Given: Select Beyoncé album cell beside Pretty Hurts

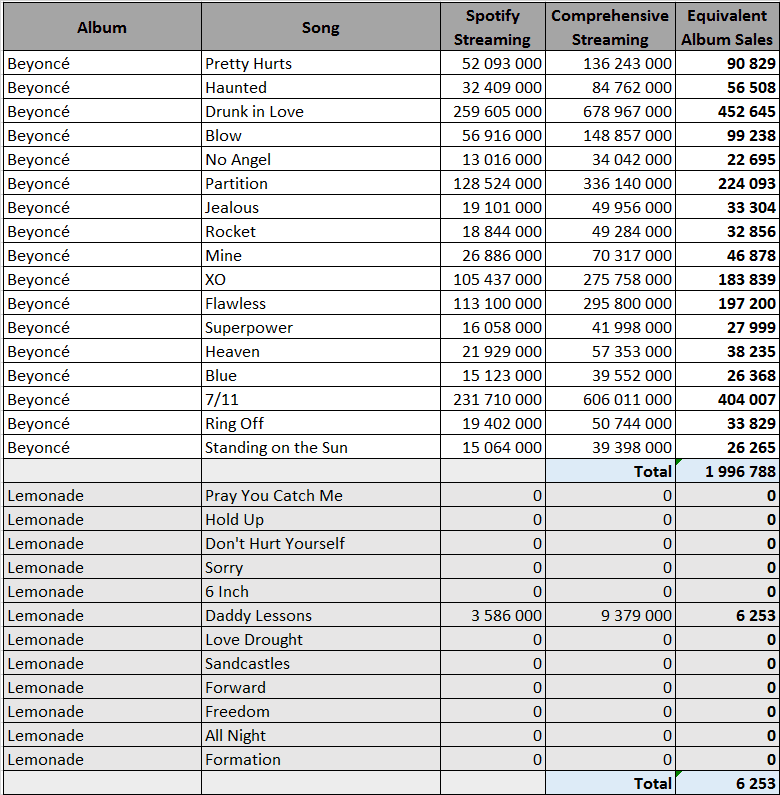Looking at the screenshot, I should coord(102,63).
